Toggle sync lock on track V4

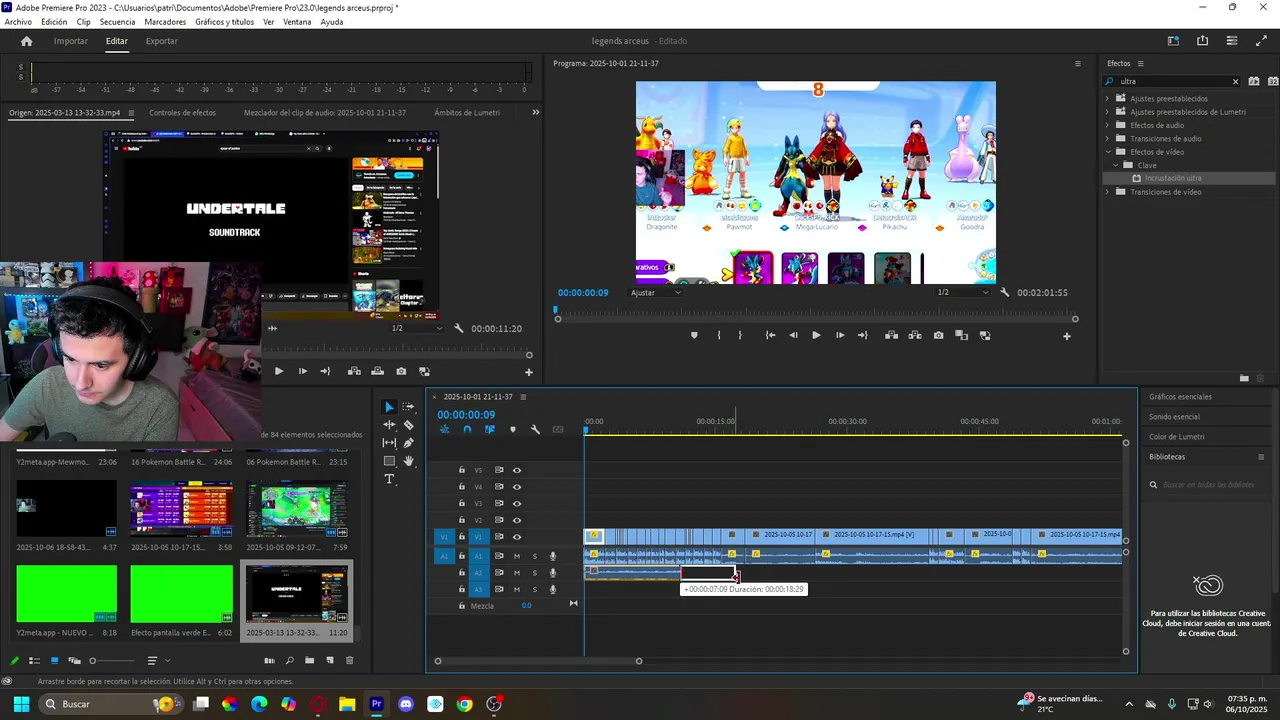point(499,487)
